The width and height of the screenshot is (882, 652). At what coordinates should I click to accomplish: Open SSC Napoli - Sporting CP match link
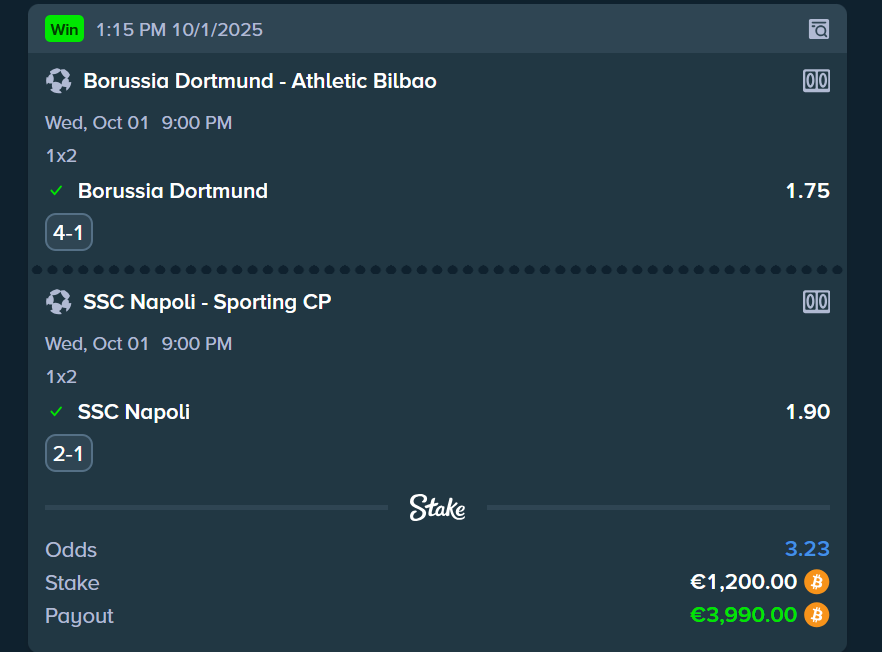[207, 302]
